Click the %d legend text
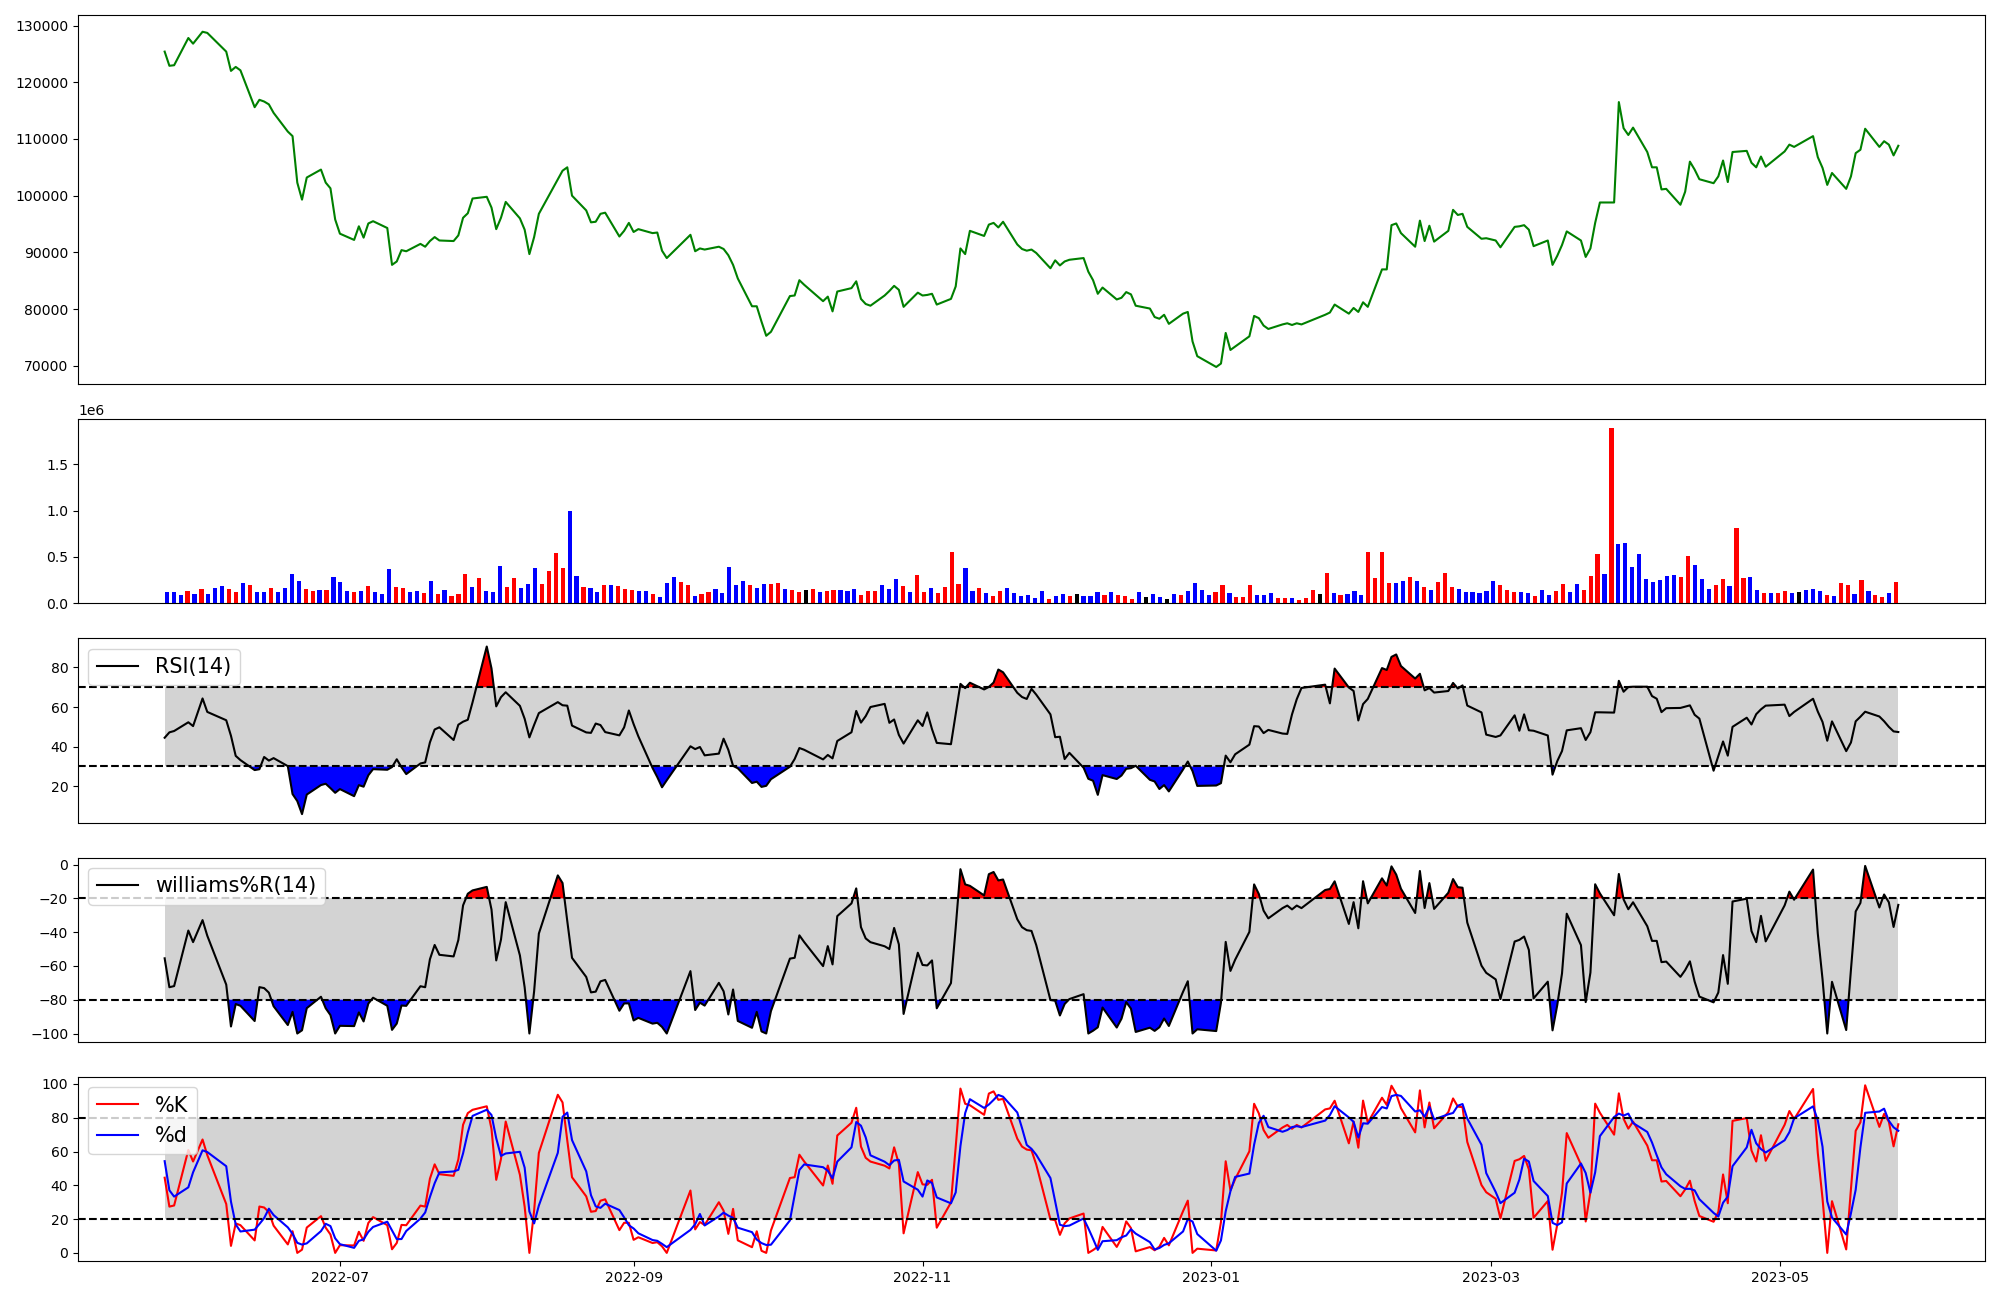The image size is (2000, 1300). (x=171, y=1135)
